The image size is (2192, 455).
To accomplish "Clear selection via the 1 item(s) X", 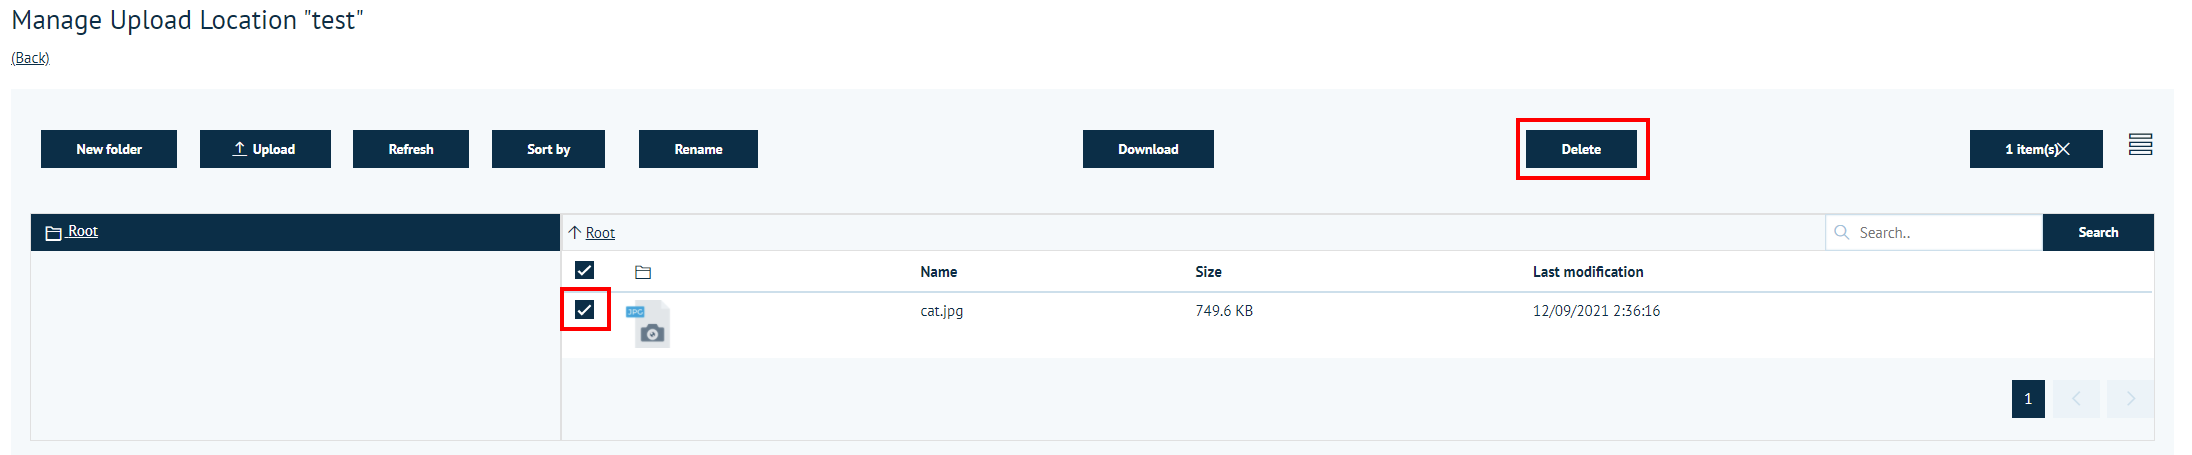I will pyautogui.click(x=2063, y=149).
